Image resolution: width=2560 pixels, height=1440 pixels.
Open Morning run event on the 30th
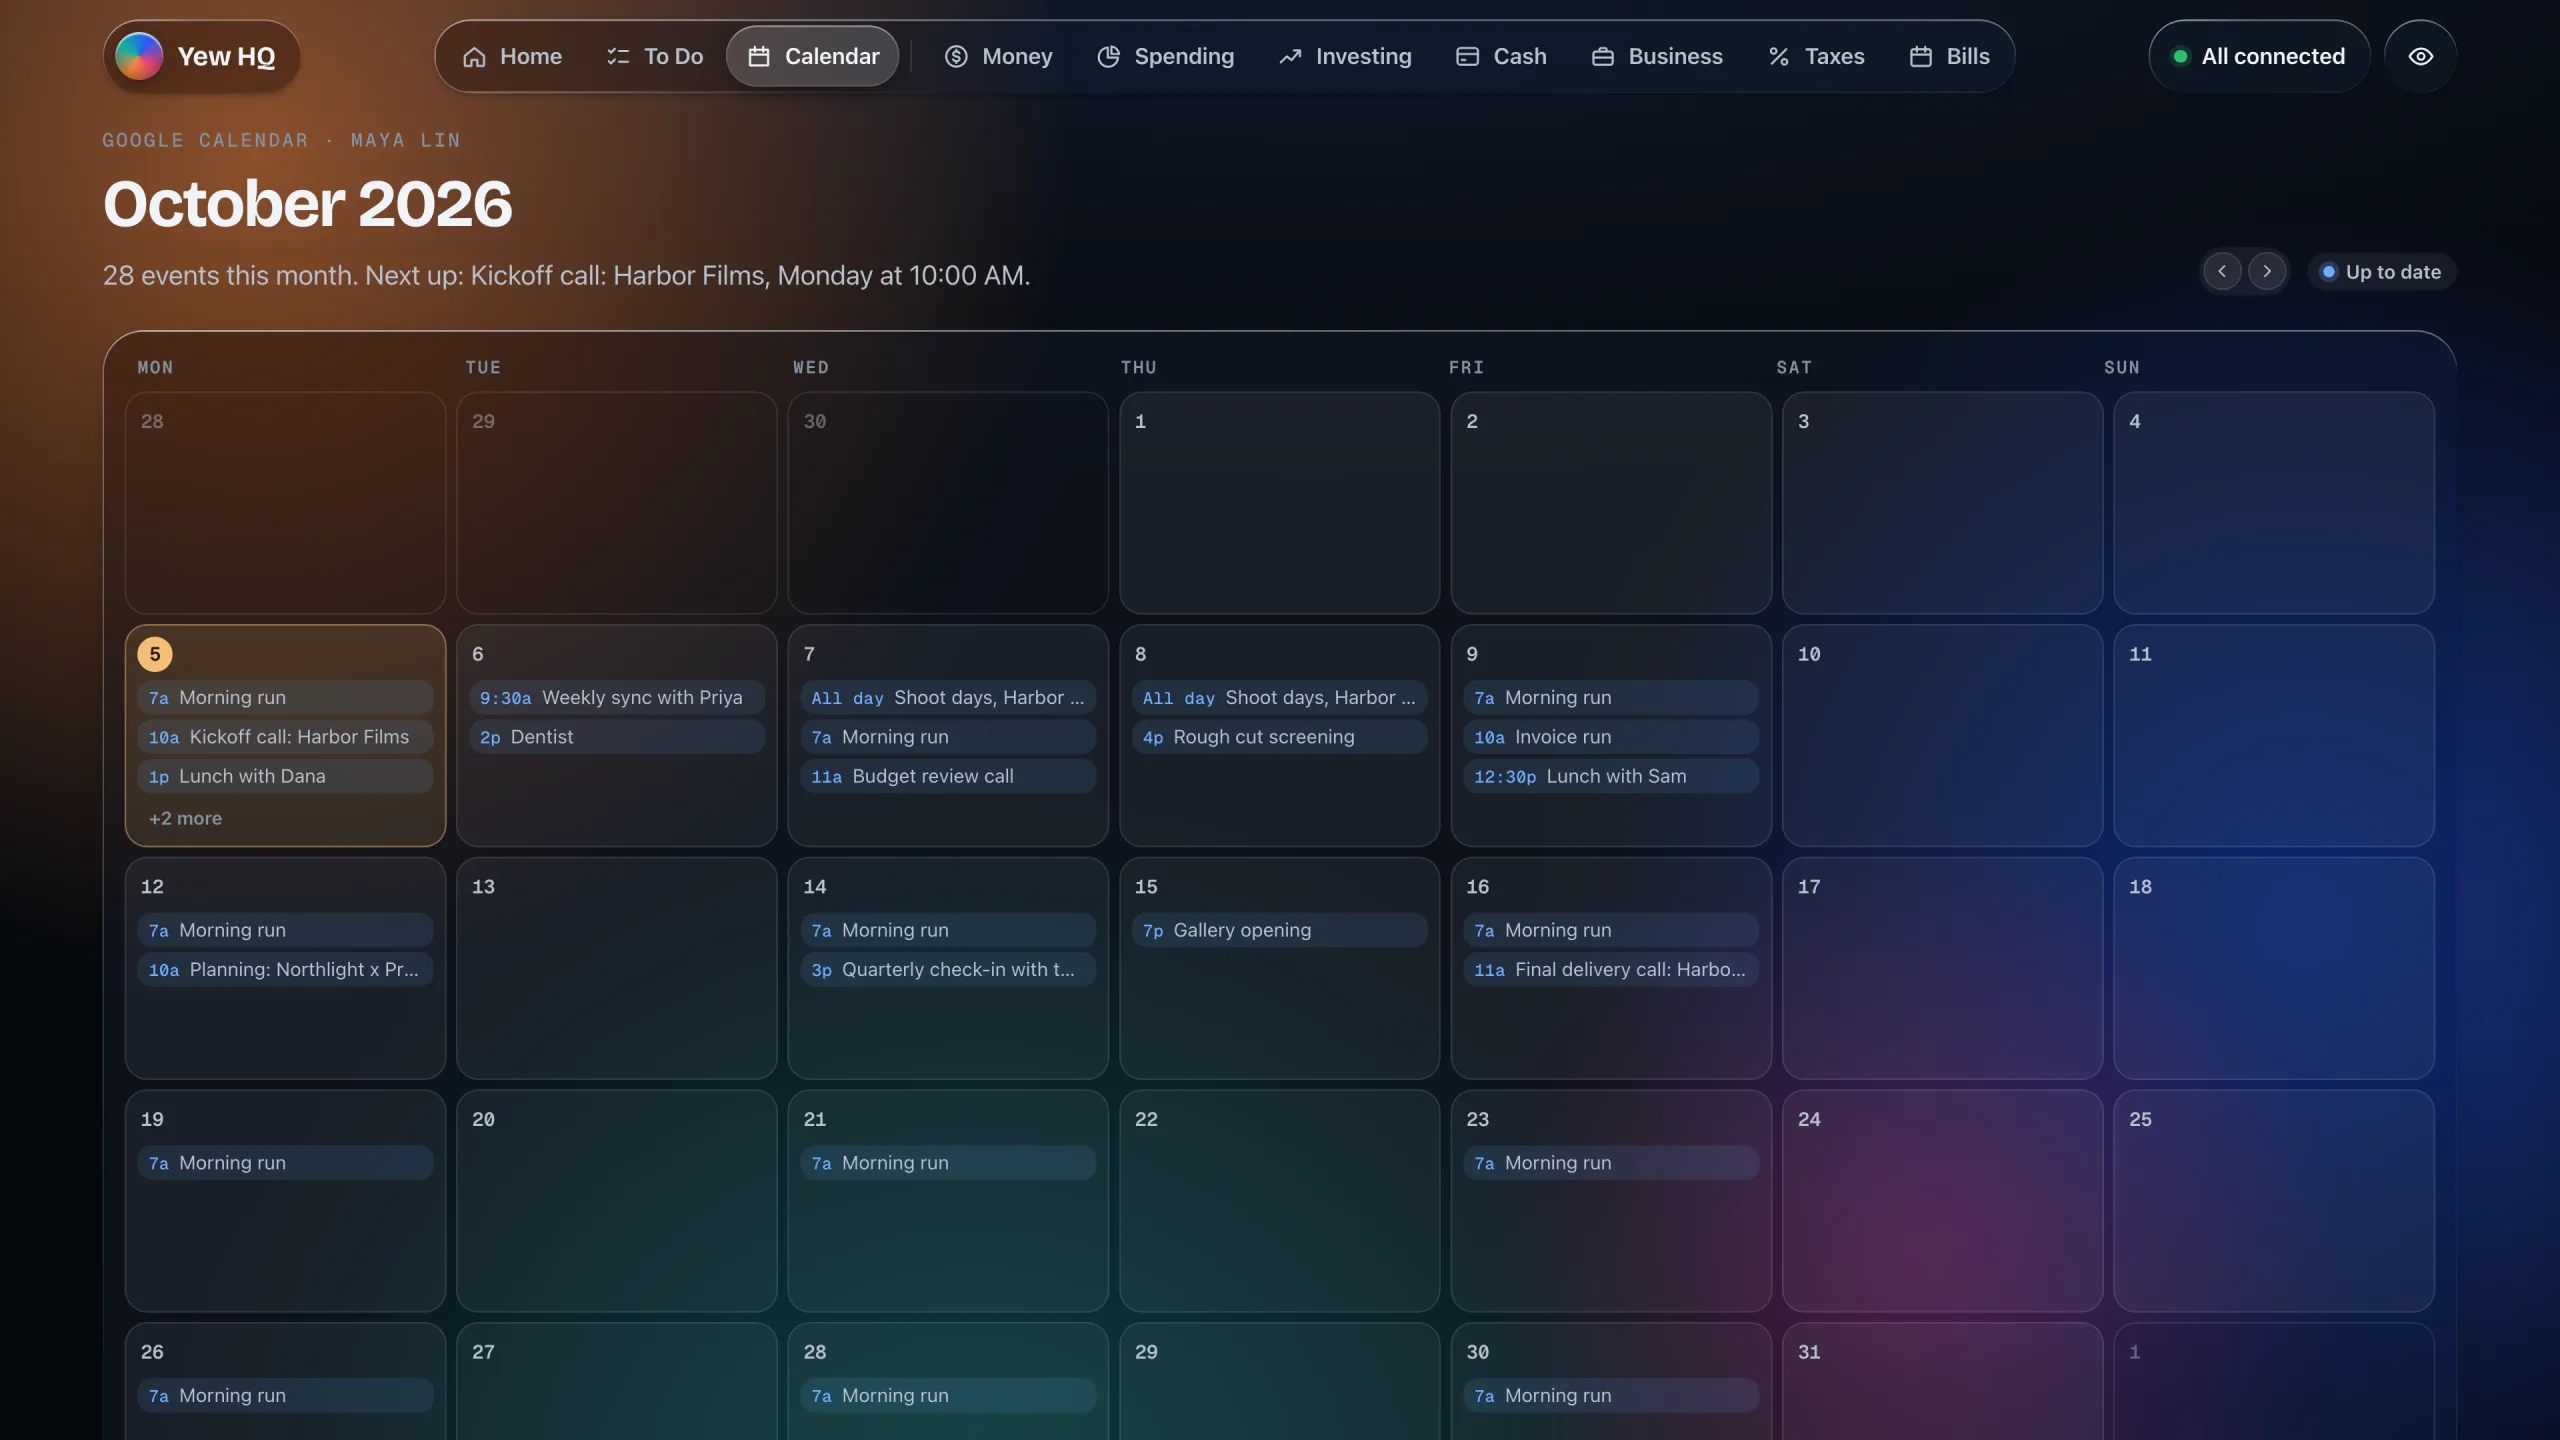click(1611, 1396)
